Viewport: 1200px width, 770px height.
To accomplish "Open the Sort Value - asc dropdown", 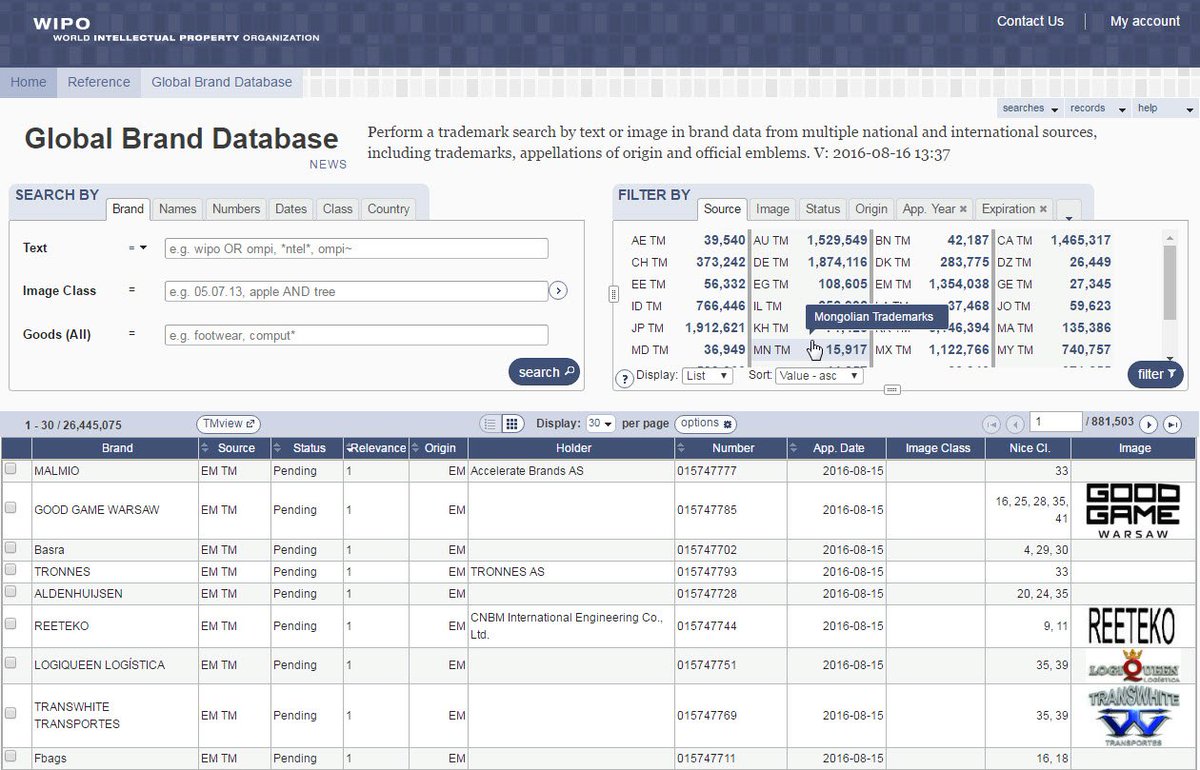I will pyautogui.click(x=820, y=376).
